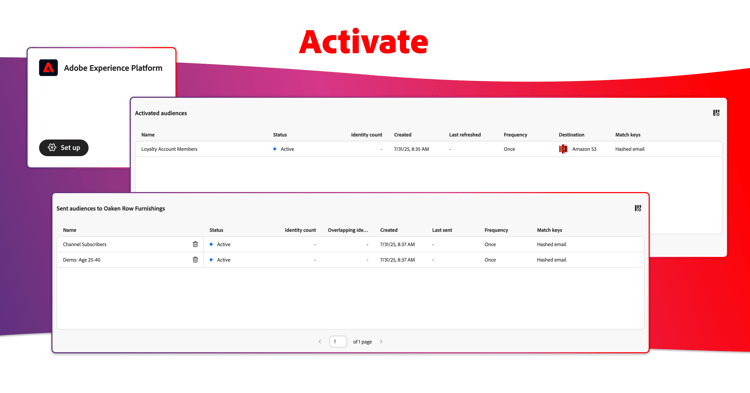Click Active status of Channel Subscribers
Viewport: 750px width, 393px height.
click(220, 244)
